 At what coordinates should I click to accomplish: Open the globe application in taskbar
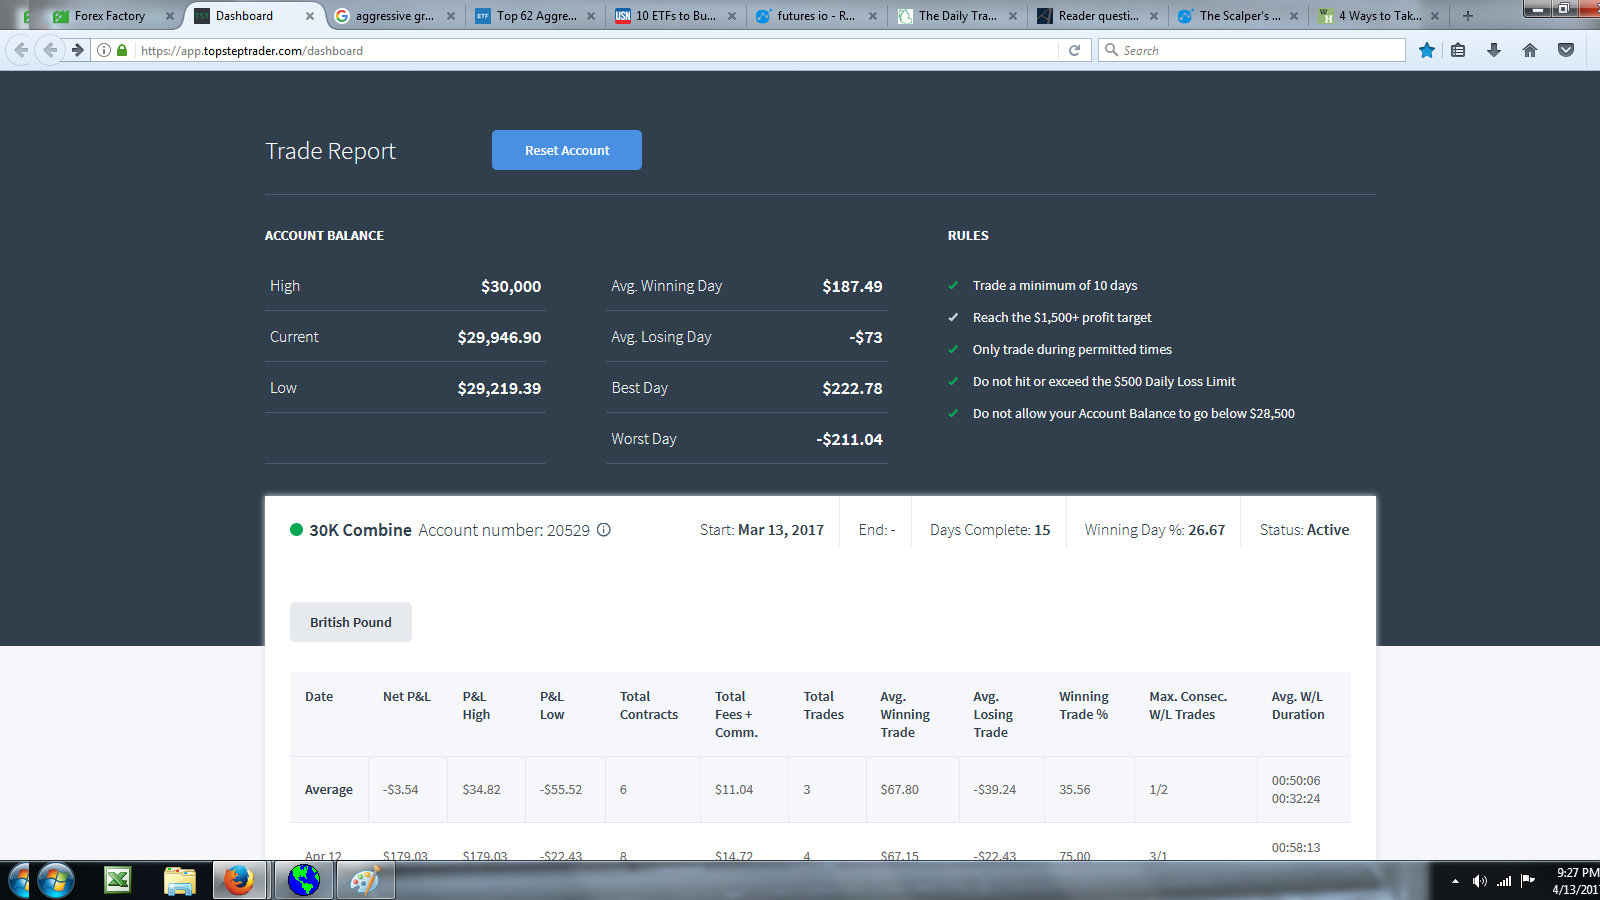(x=304, y=881)
